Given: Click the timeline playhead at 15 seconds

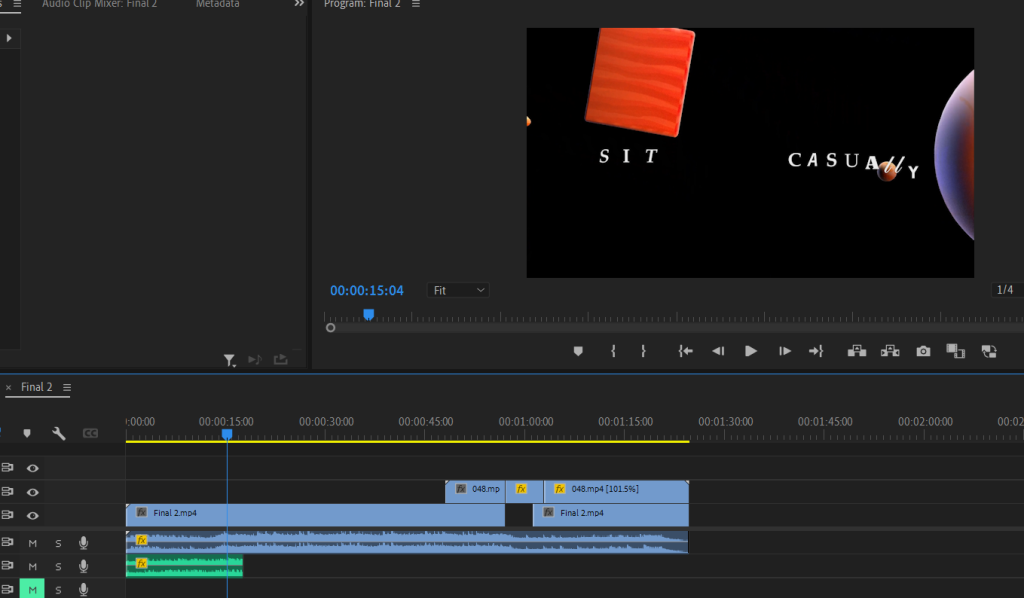Looking at the screenshot, I should click(x=227, y=434).
